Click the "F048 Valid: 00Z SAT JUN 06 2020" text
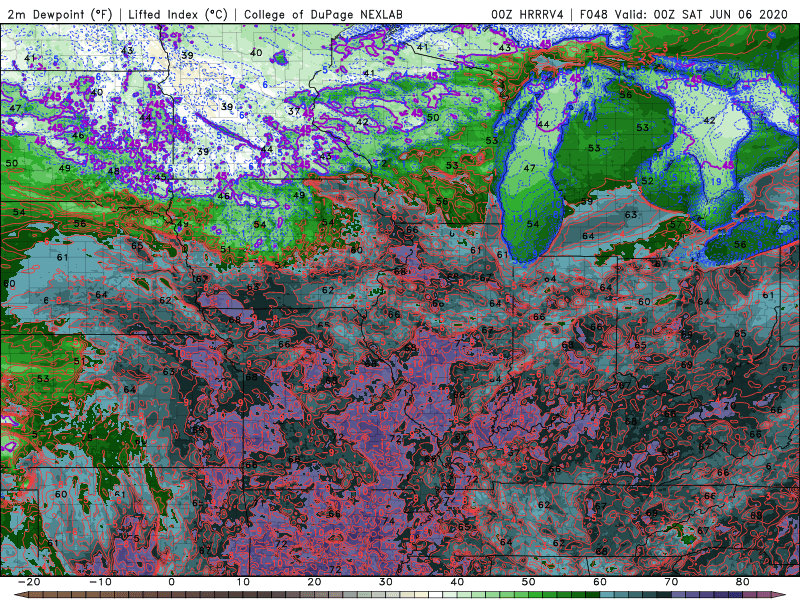The width and height of the screenshot is (800, 600). 684,14
